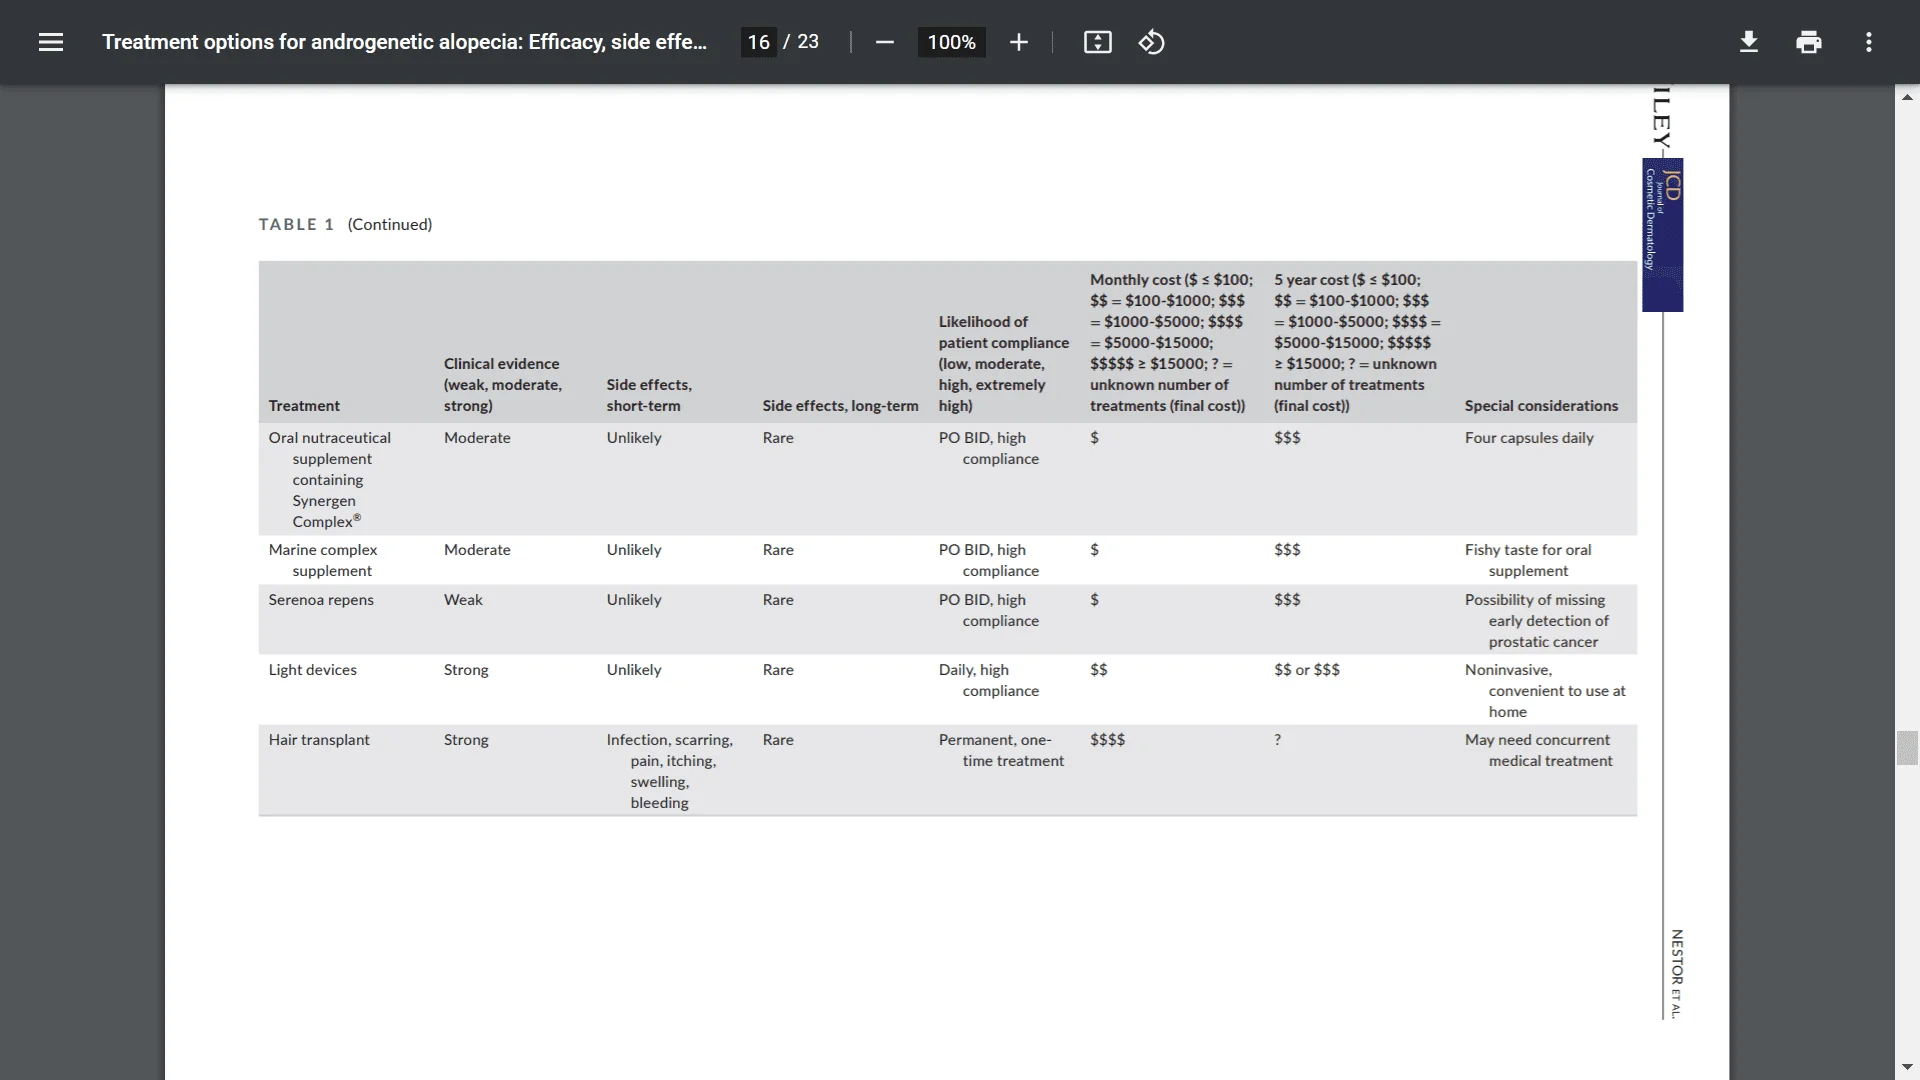Click 'Fishy taste for oral supplement' cell
The image size is (1920, 1080).
tap(1528, 560)
